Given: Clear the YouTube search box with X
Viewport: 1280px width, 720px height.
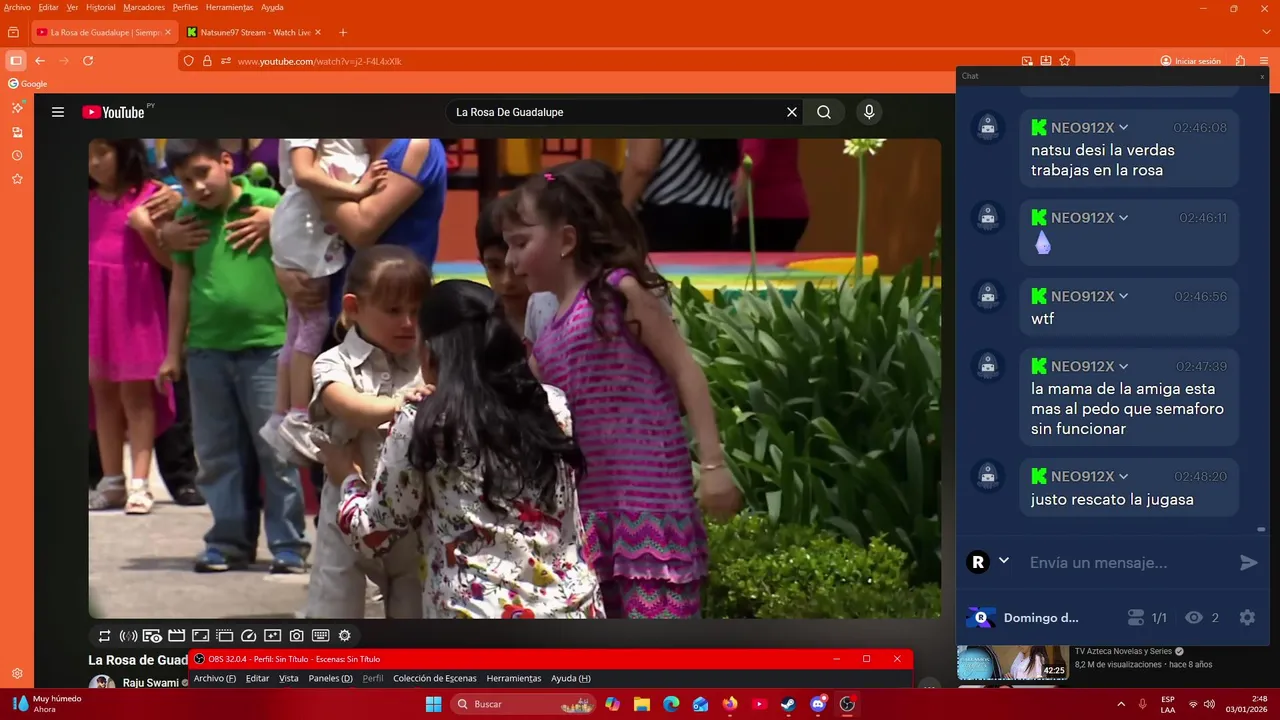Looking at the screenshot, I should click(x=792, y=112).
